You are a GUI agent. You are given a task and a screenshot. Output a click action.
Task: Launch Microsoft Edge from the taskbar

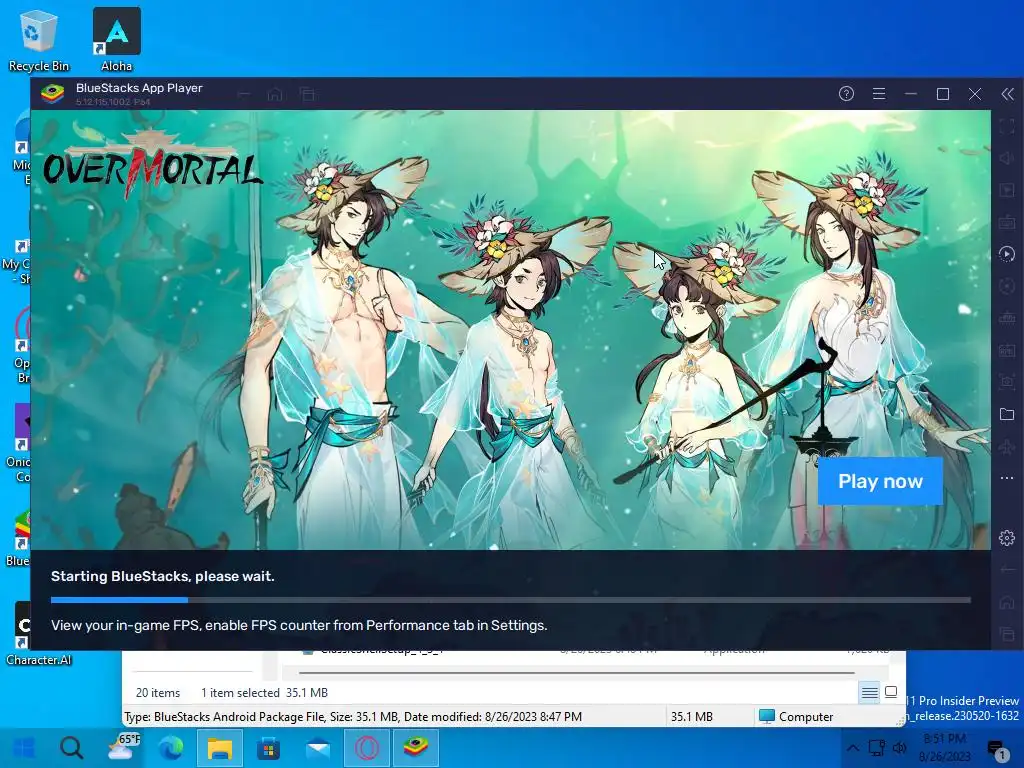pos(171,748)
